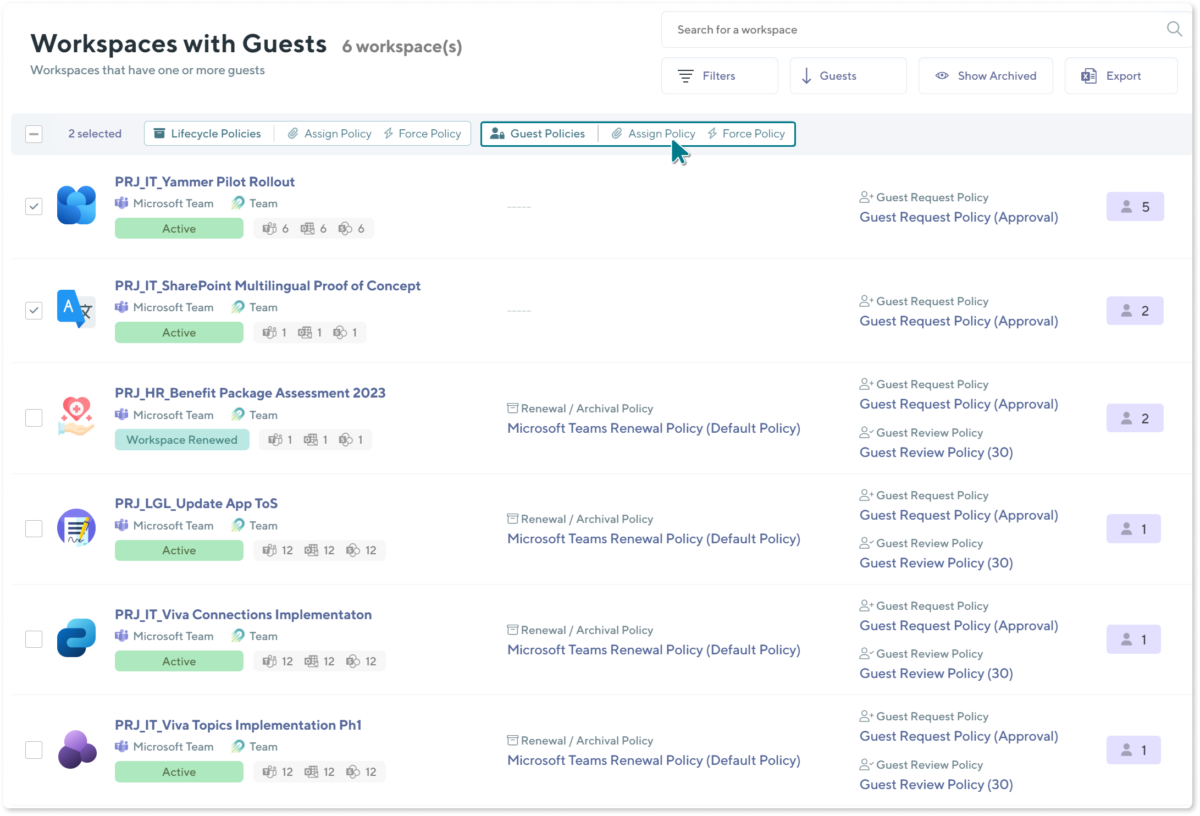Click the Show Archived eye icon
The image size is (1200, 816).
pos(941,75)
